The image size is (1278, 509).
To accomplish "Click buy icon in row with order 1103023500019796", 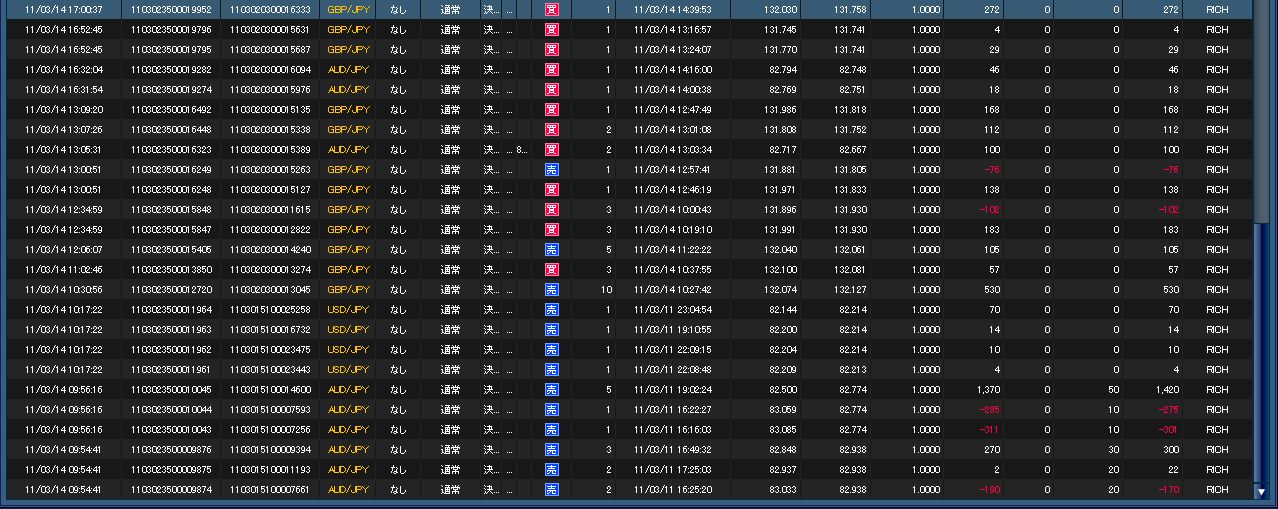I will point(551,30).
